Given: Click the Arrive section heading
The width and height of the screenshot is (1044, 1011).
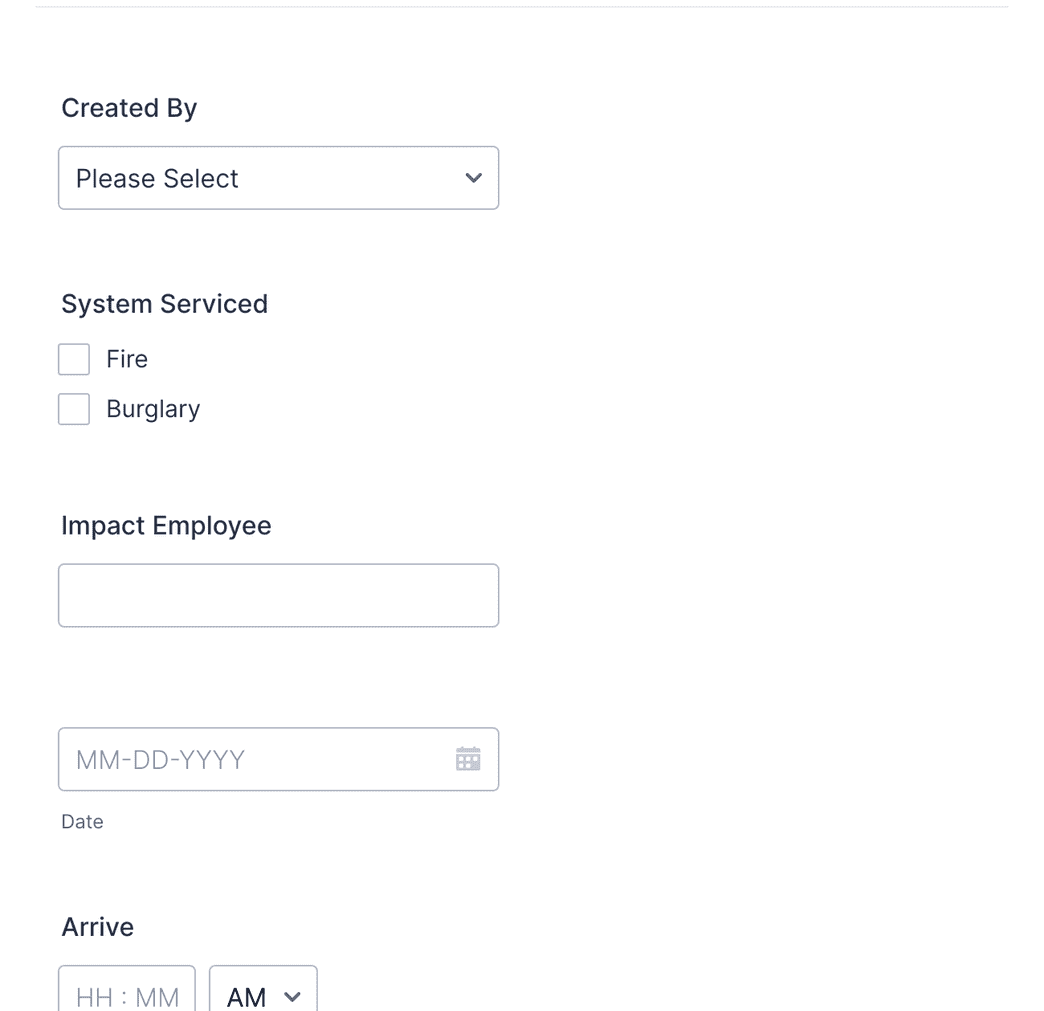Looking at the screenshot, I should [x=97, y=926].
